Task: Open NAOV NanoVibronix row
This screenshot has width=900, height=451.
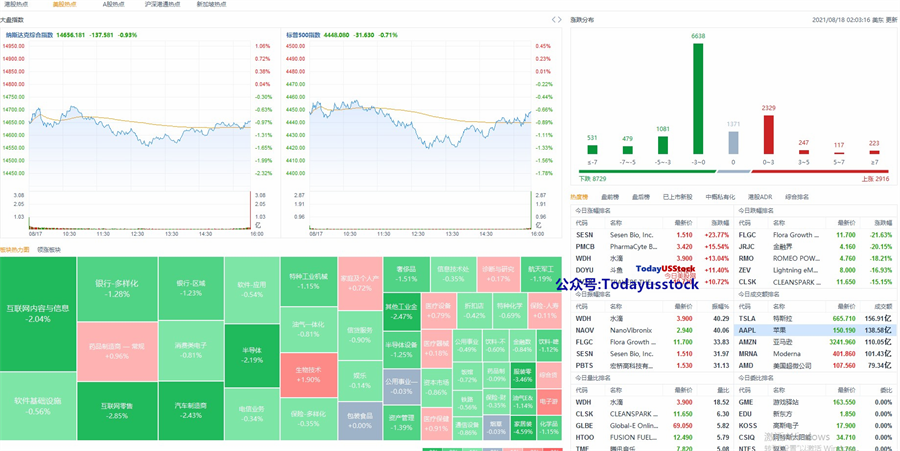Action: tap(651, 330)
